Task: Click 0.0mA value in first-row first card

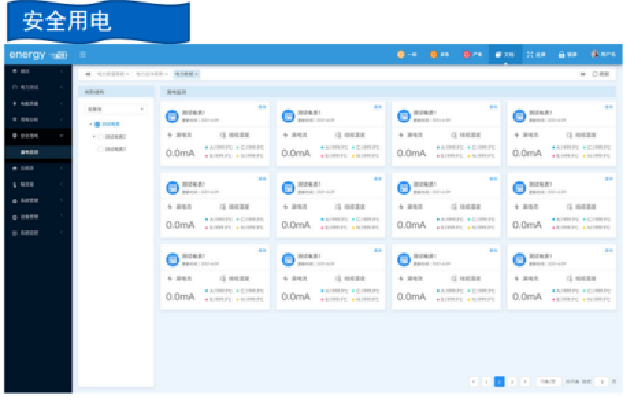Action: [181, 153]
